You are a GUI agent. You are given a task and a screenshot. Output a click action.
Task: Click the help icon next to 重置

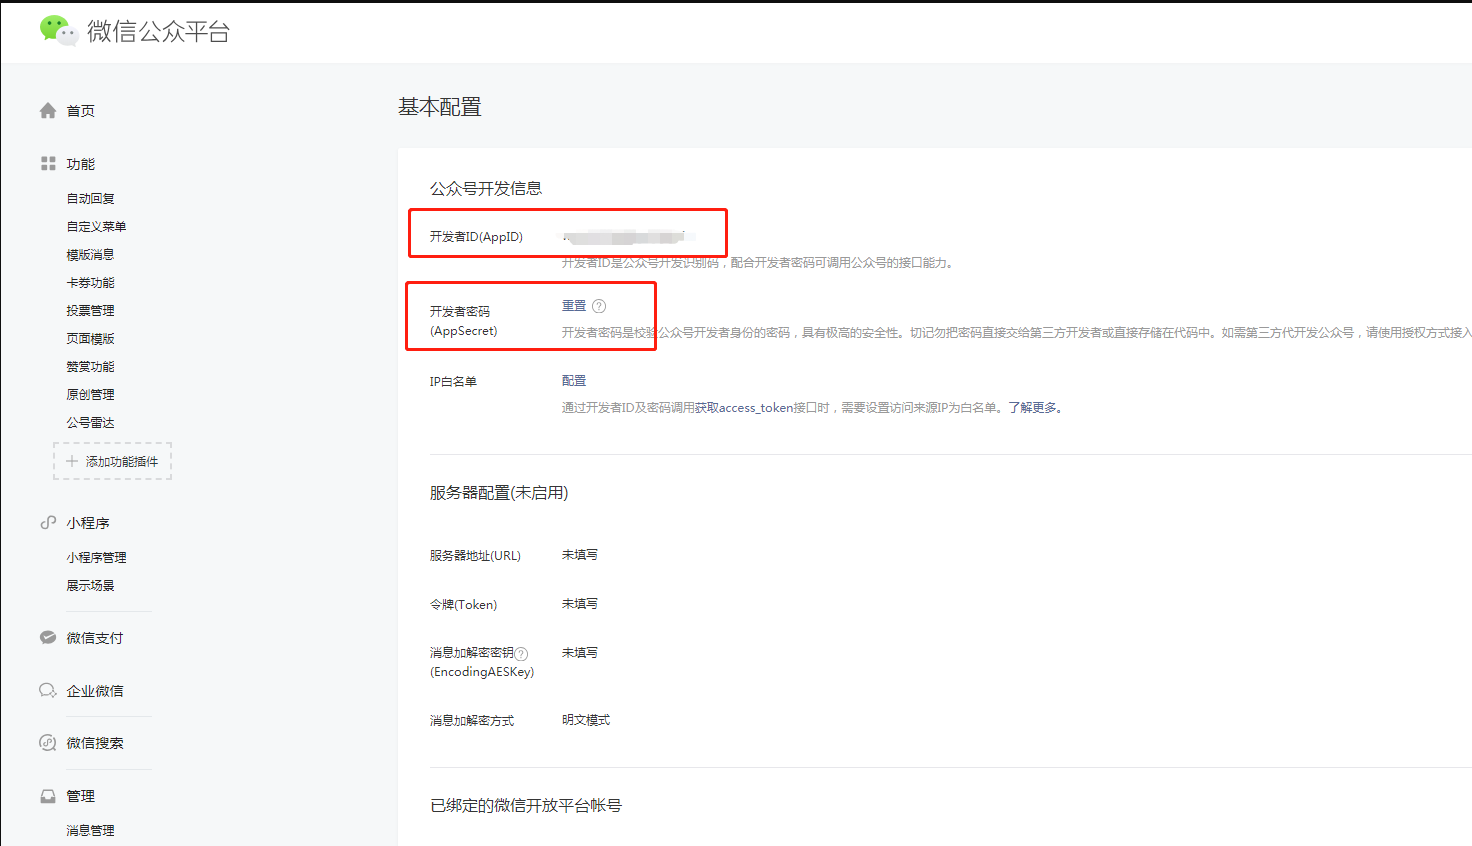599,306
